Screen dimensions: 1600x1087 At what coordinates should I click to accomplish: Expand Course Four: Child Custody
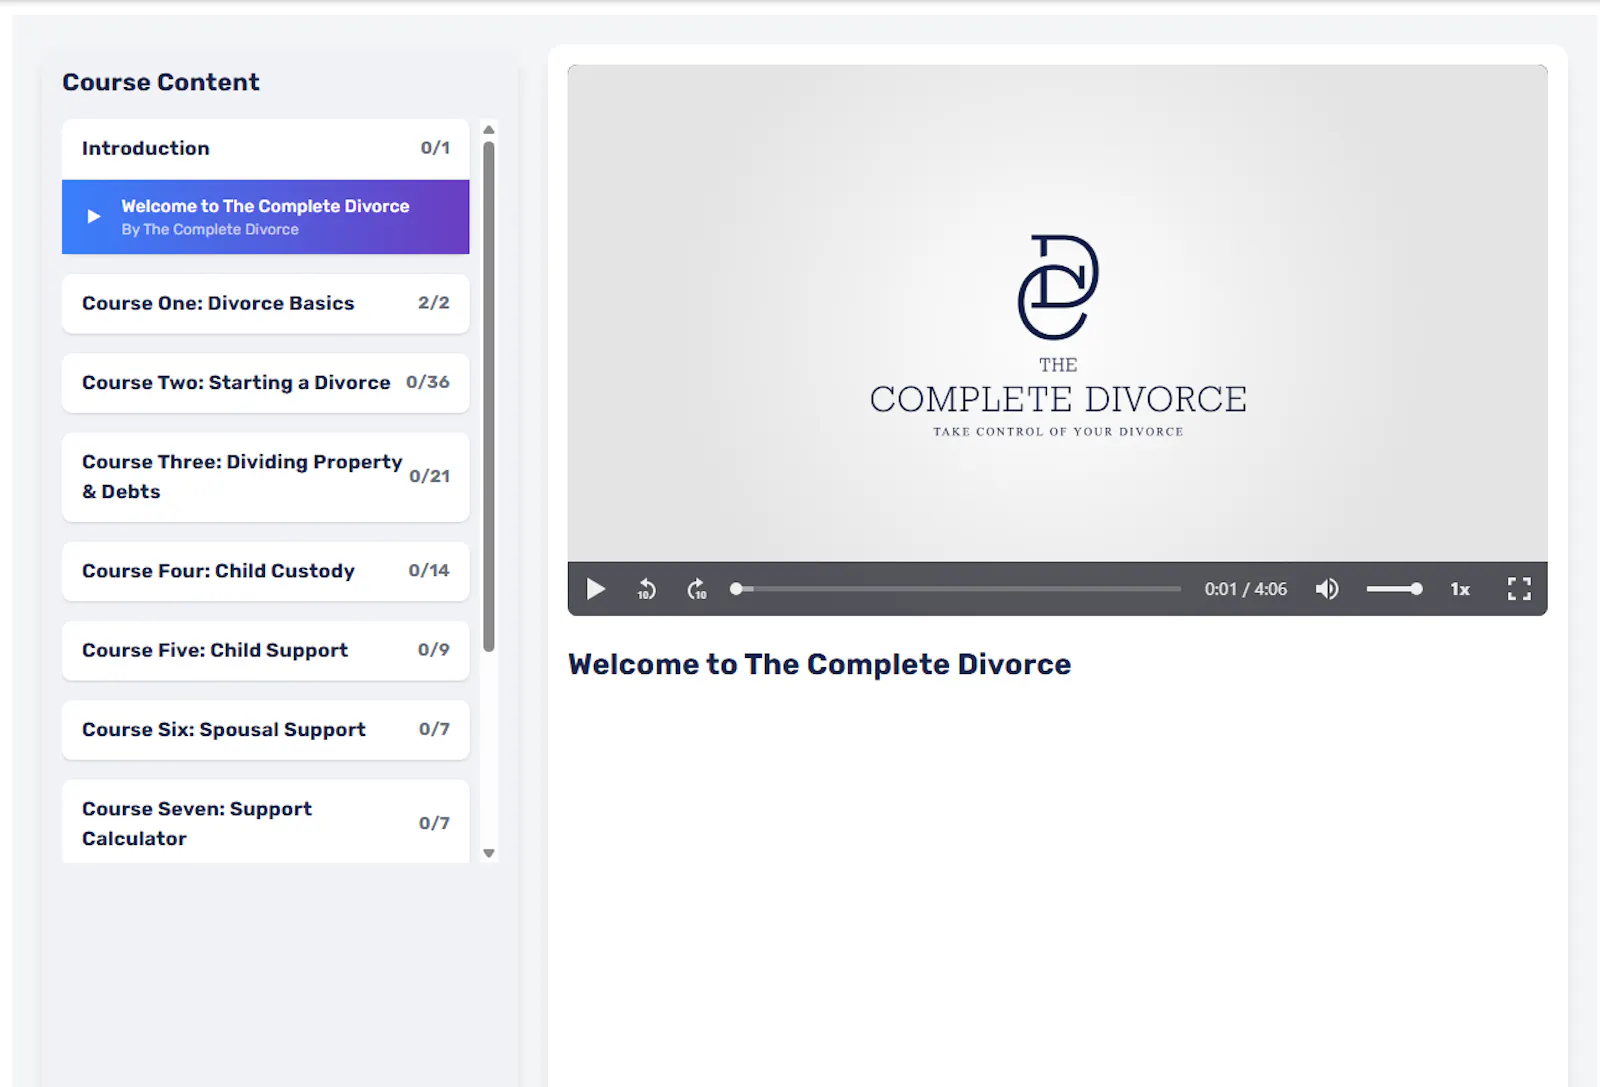pos(266,571)
